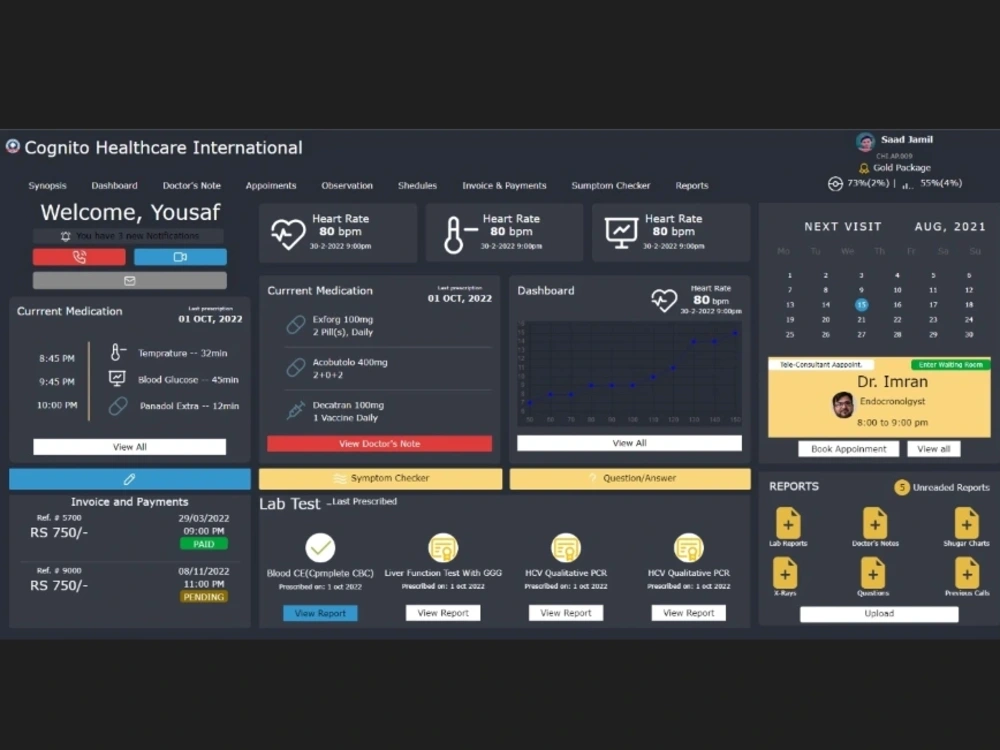Screen dimensions: 1000x750
Task: Click the monitor chart icon in top card
Action: pos(621,233)
